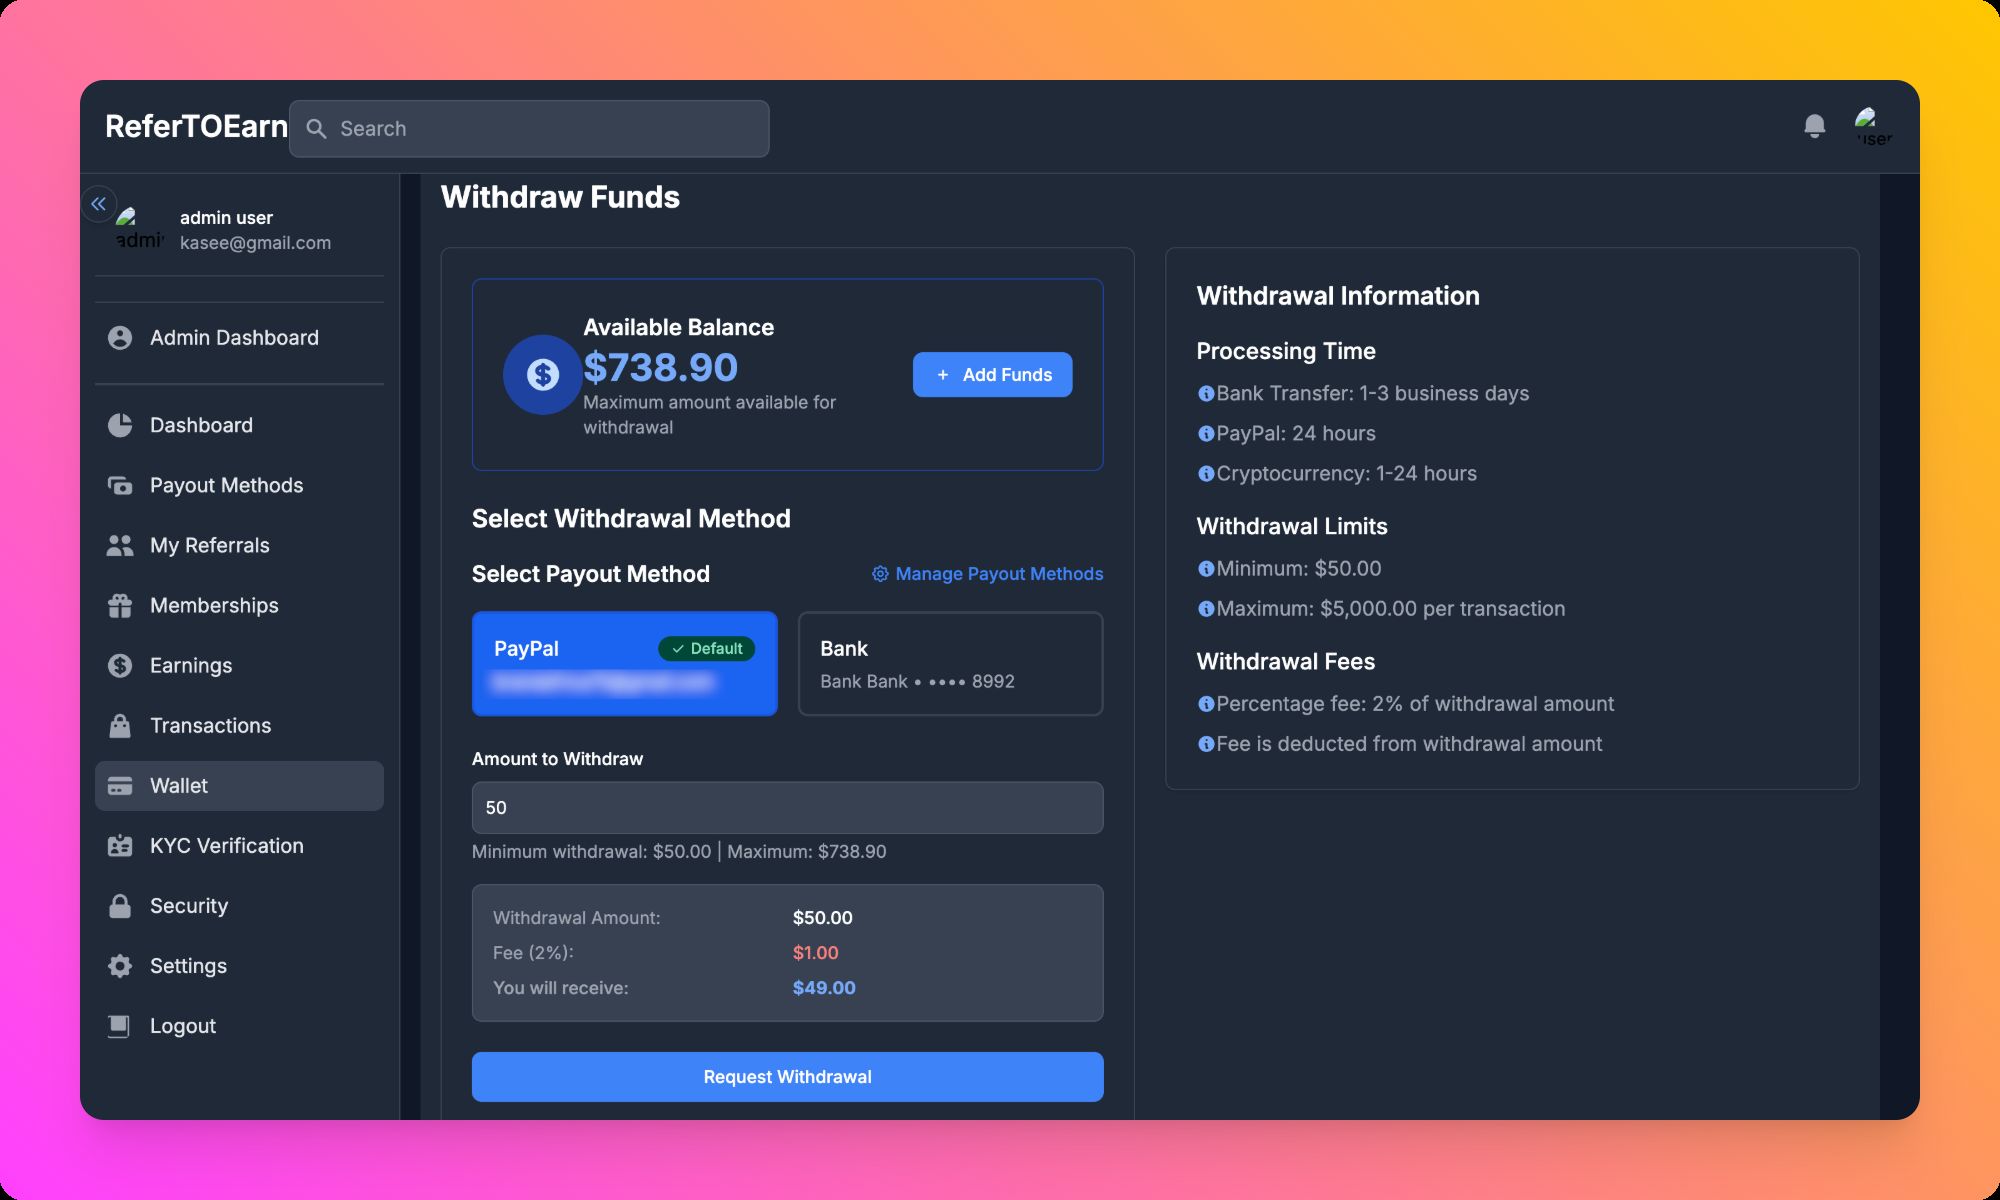The image size is (2000, 1200).
Task: Click the Settings gear icon in sidebar
Action: [x=120, y=966]
